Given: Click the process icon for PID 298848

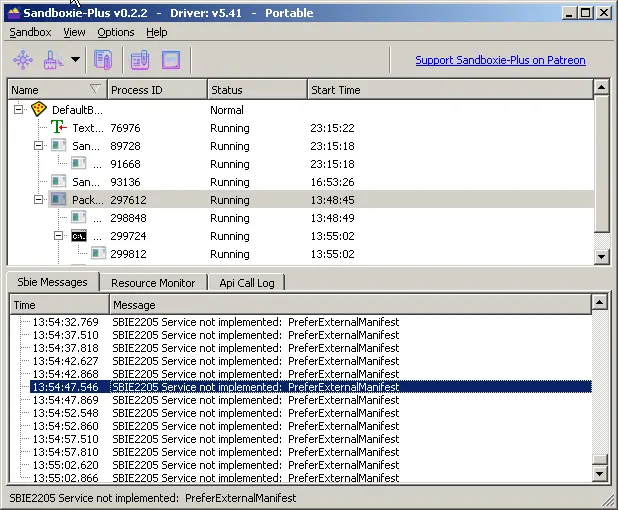Looking at the screenshot, I should click(78, 217).
